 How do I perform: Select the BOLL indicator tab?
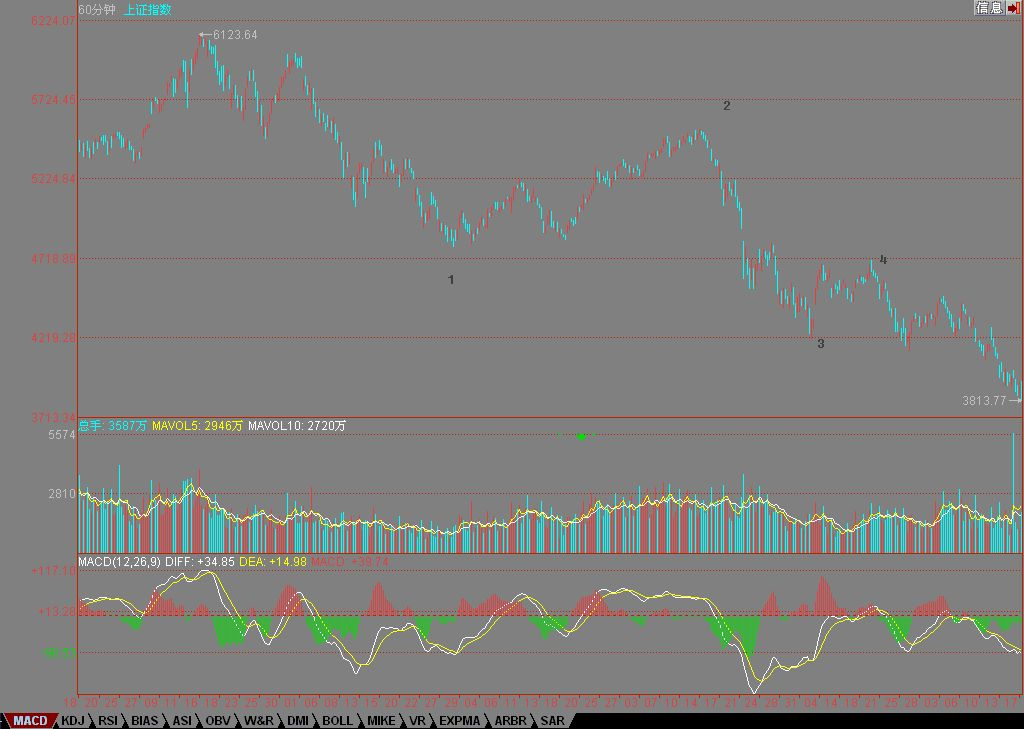337,721
